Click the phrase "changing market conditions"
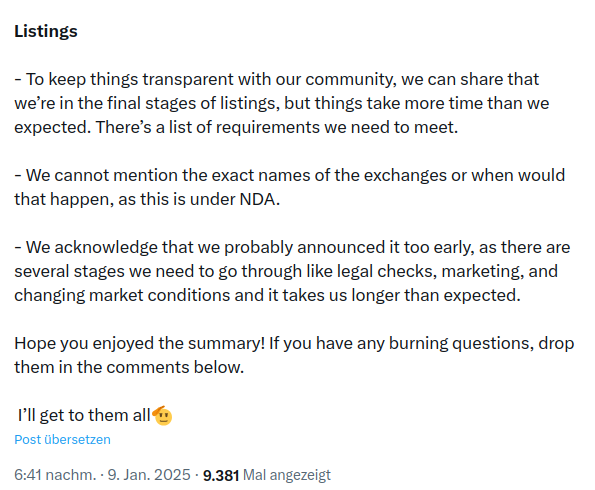Image resolution: width=595 pixels, height=490 pixels. click(x=122, y=295)
